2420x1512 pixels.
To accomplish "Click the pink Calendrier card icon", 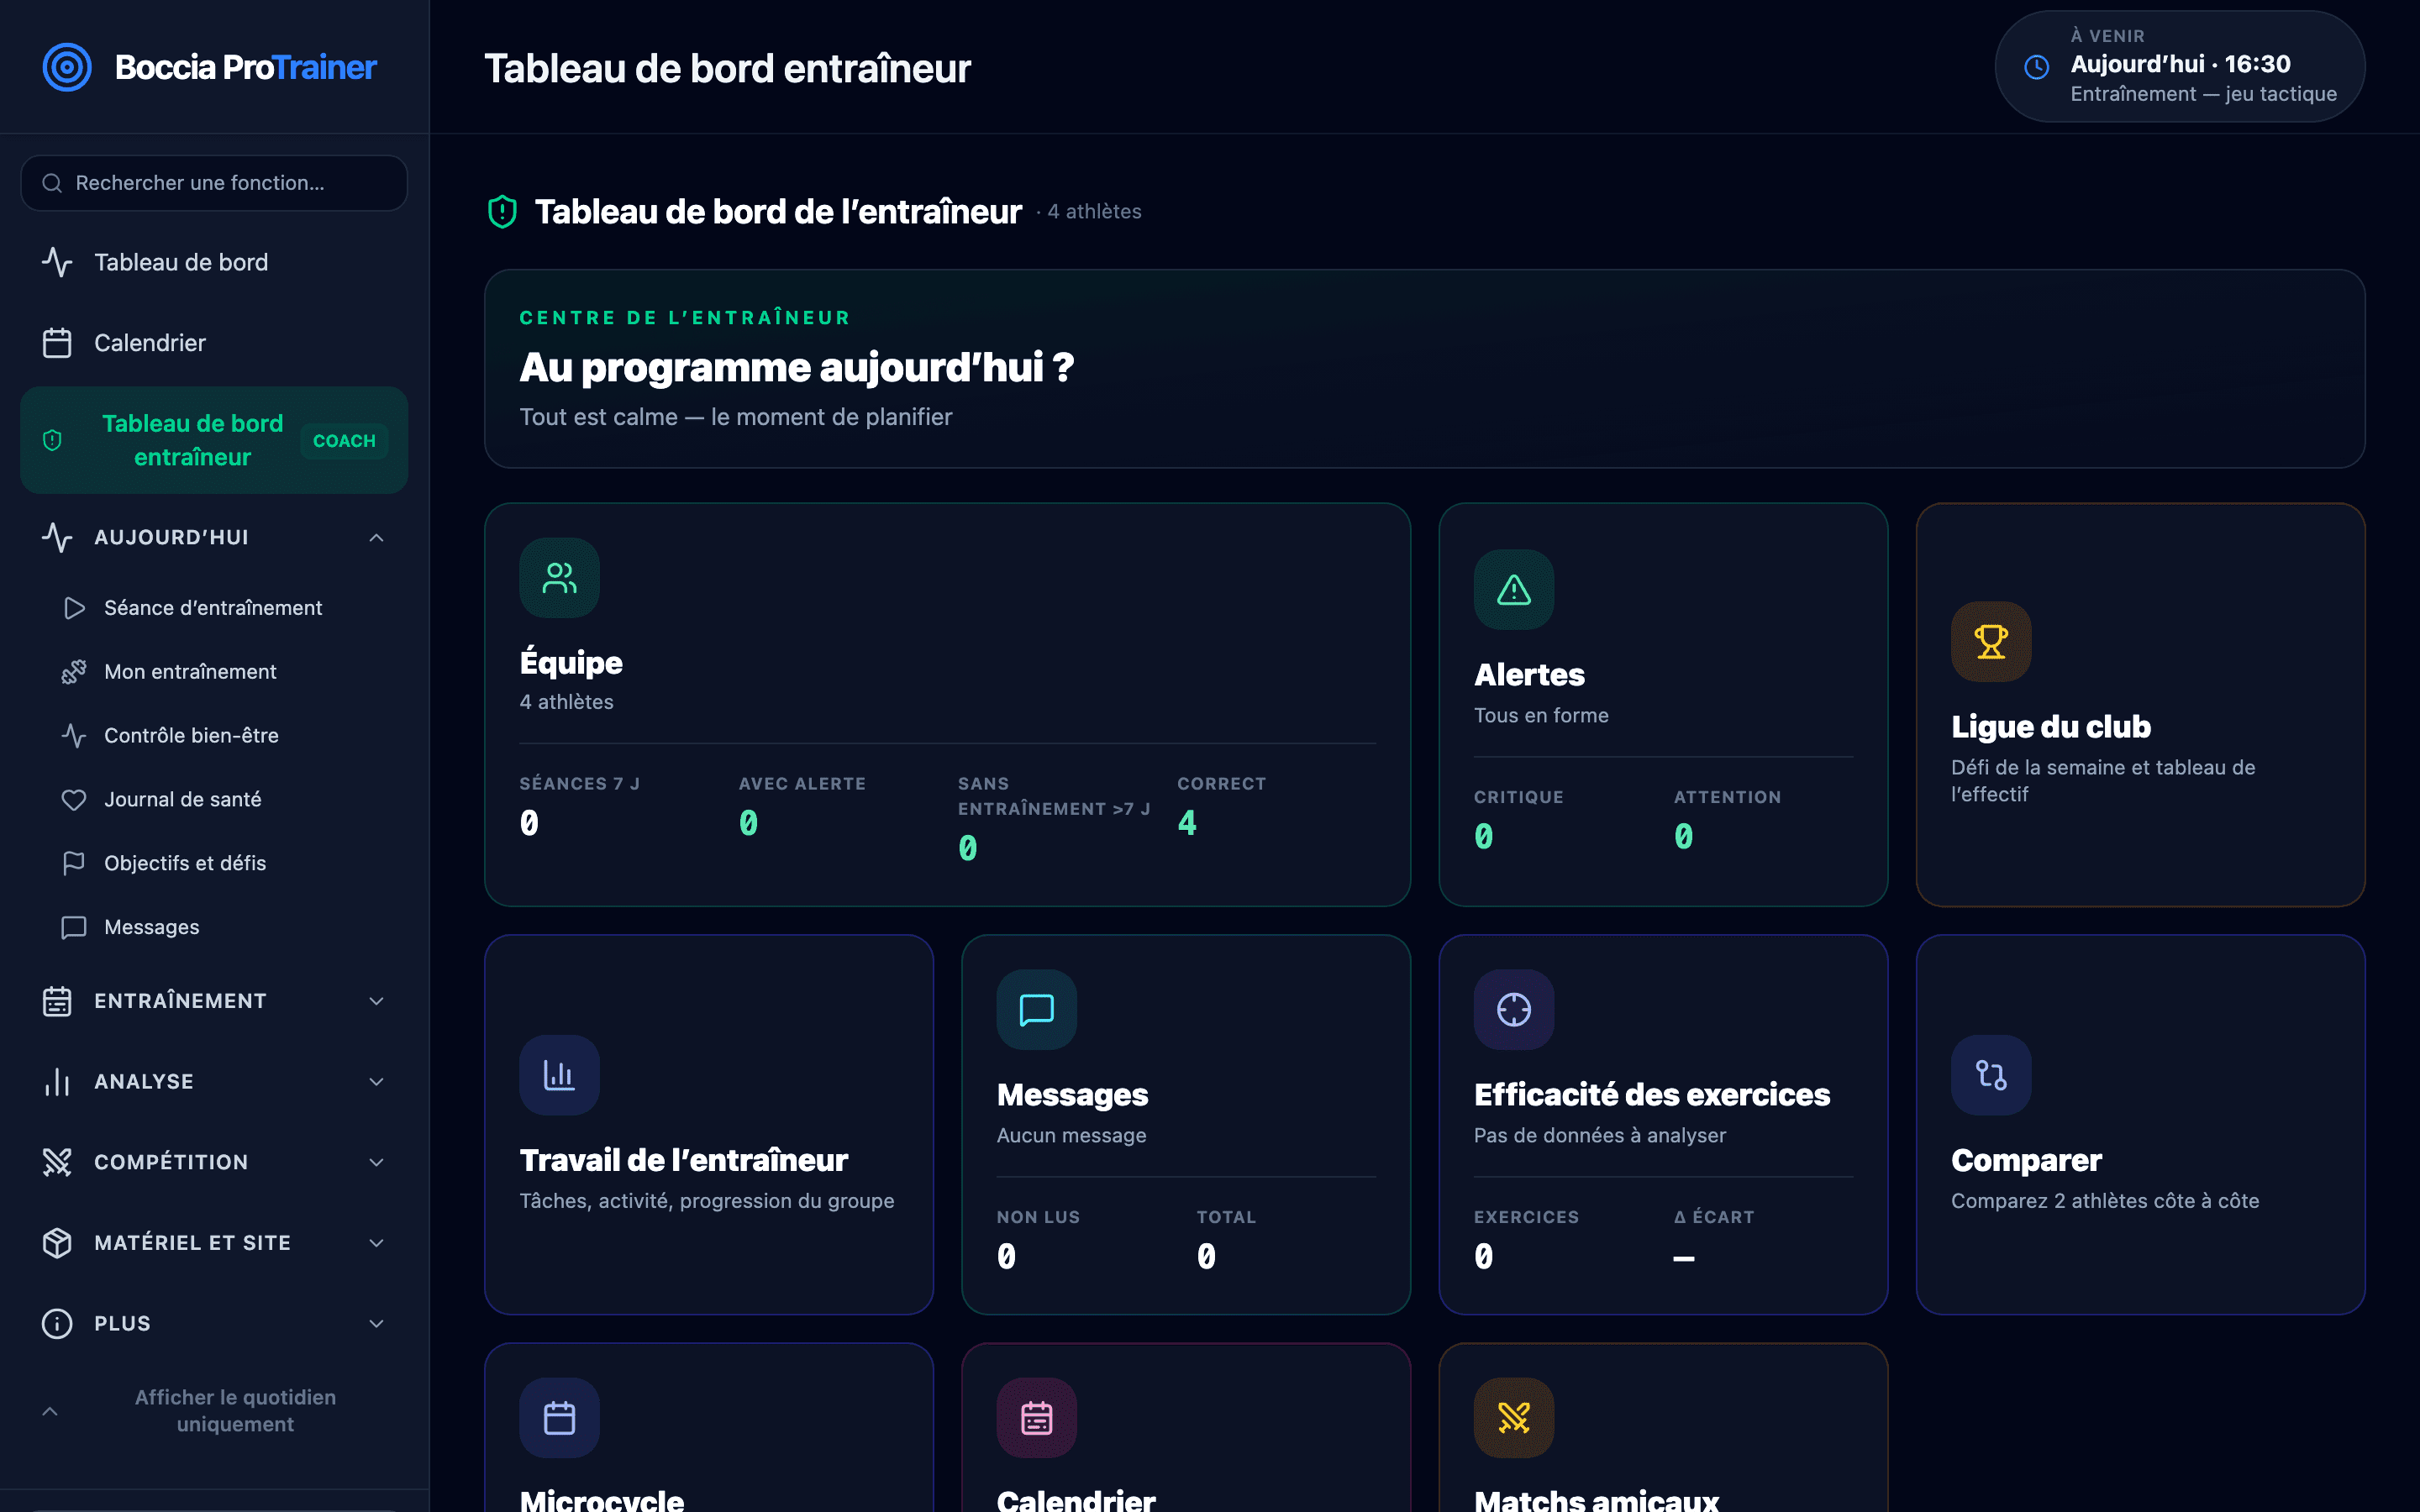I will coord(1036,1418).
